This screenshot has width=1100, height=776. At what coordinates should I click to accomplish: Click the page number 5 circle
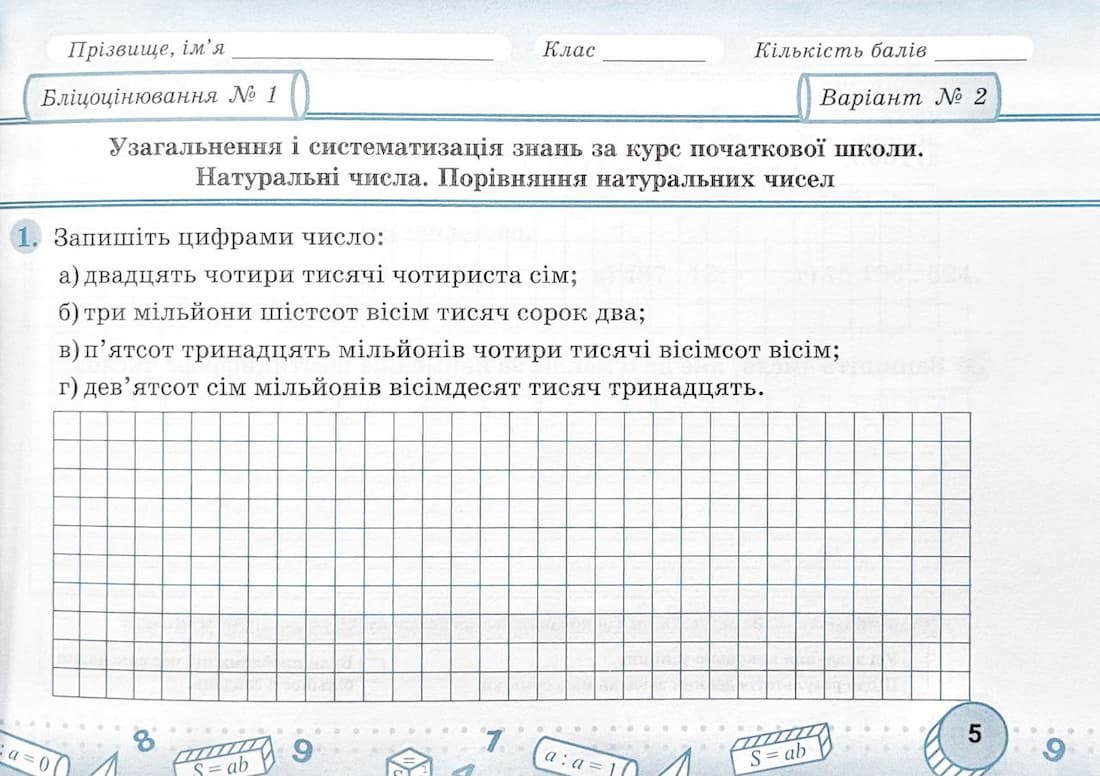coord(974,735)
